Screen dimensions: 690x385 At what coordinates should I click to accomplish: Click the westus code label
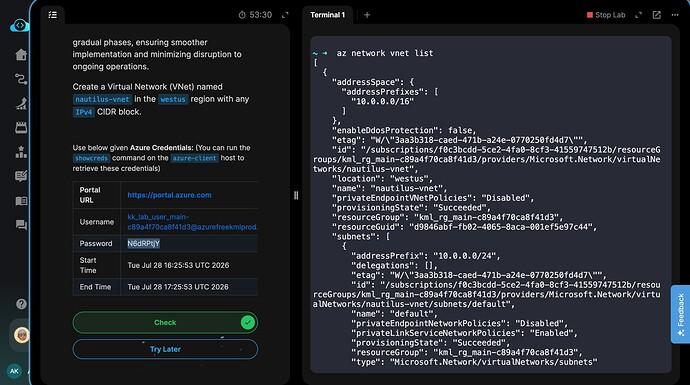(x=173, y=99)
